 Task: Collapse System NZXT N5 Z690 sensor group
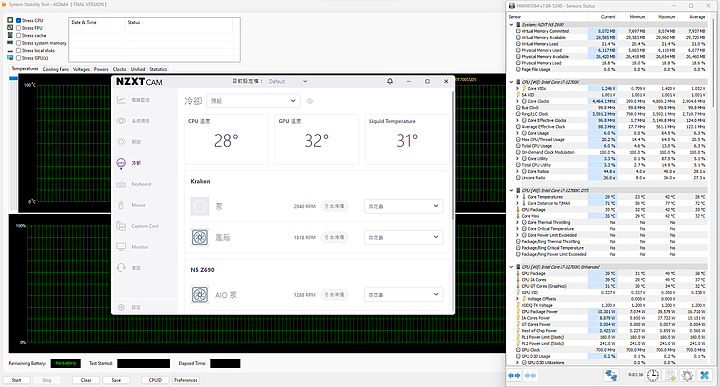coord(512,25)
